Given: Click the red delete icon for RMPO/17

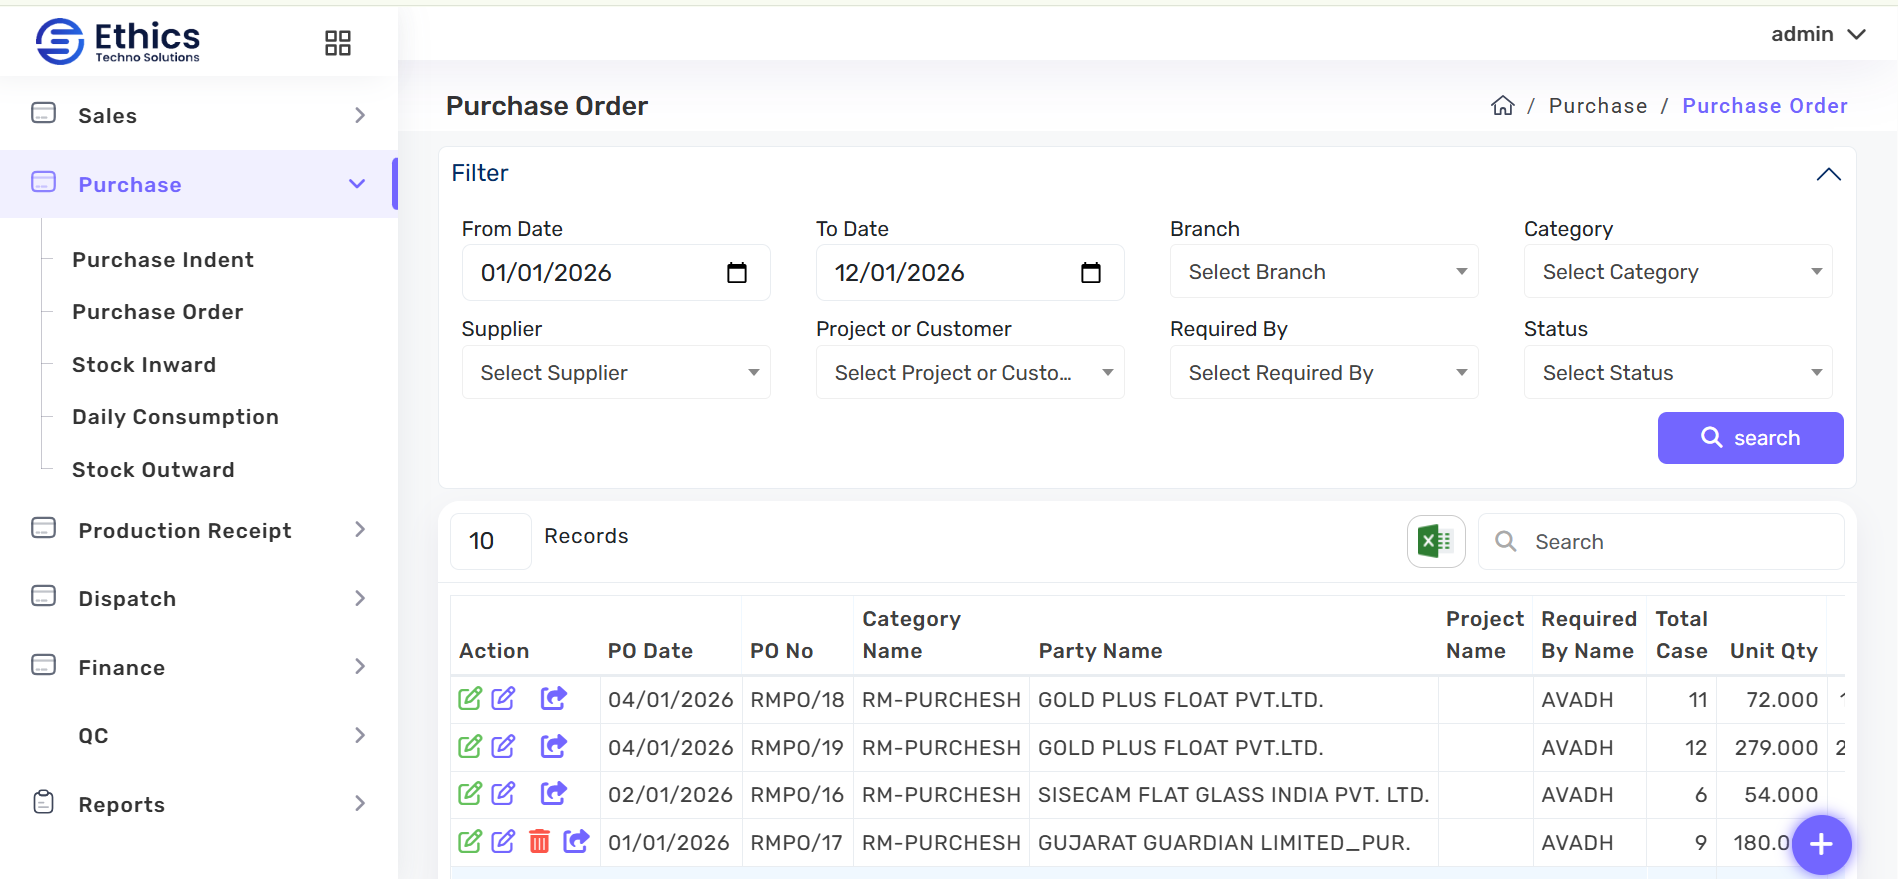Looking at the screenshot, I should (x=539, y=842).
